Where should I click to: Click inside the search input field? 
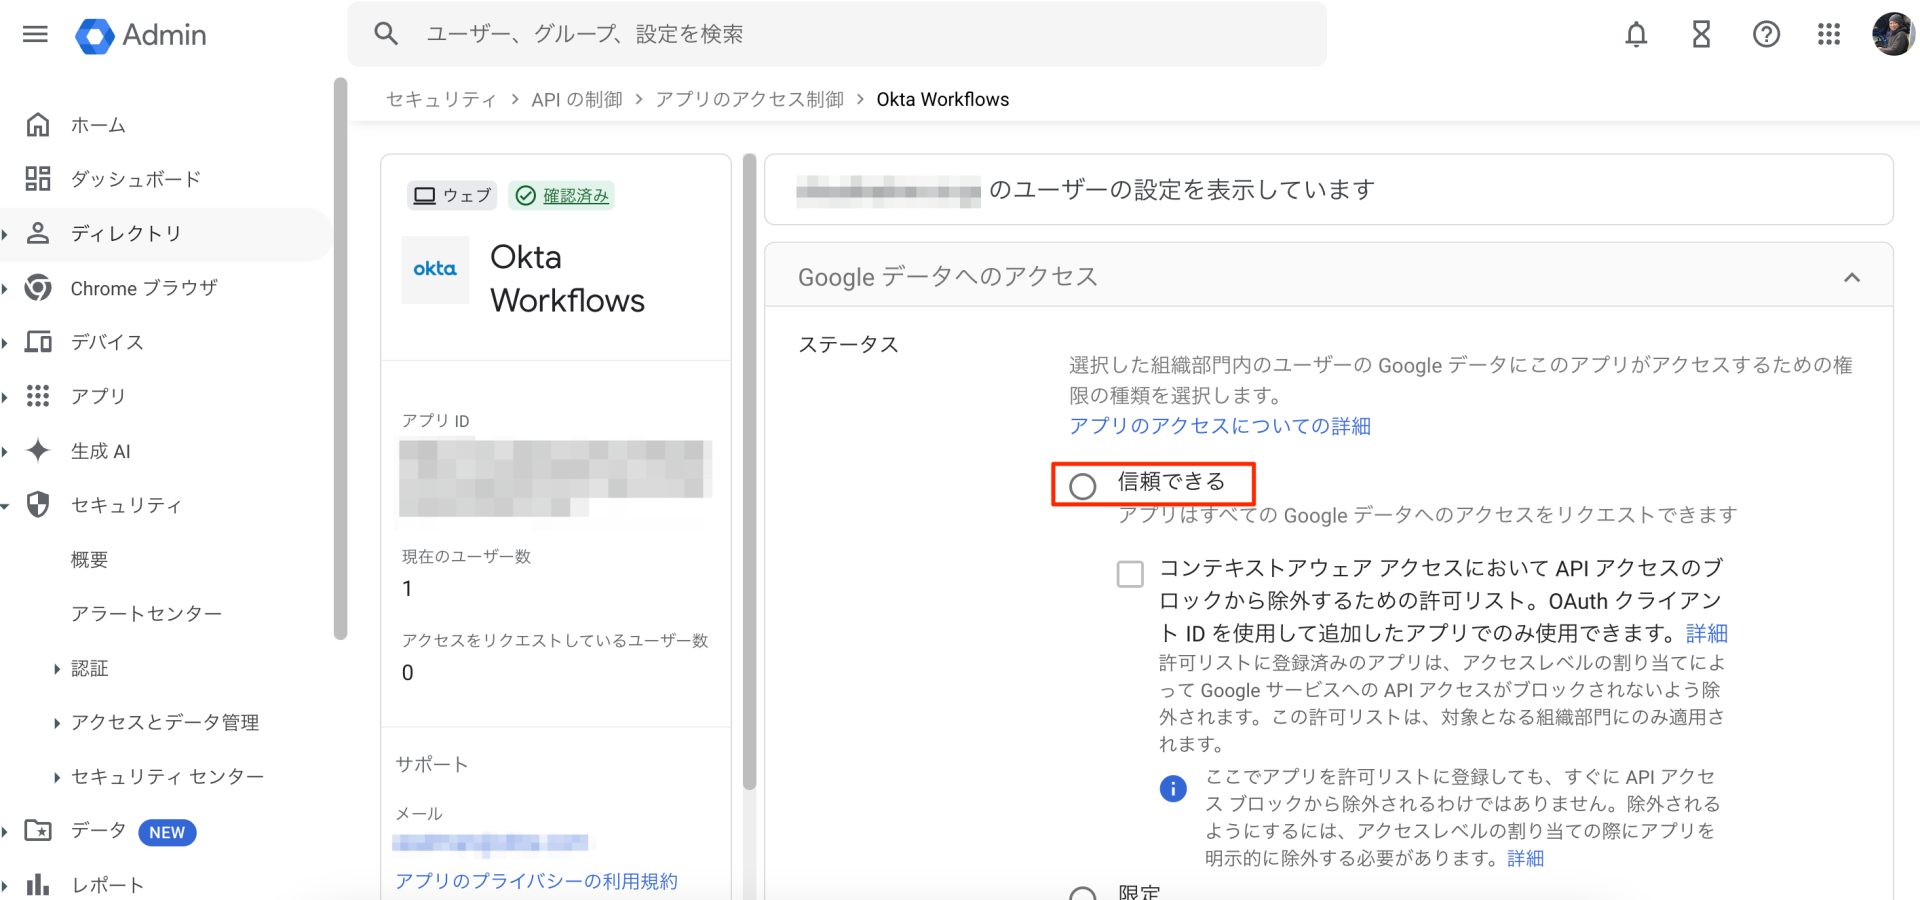[700, 33]
